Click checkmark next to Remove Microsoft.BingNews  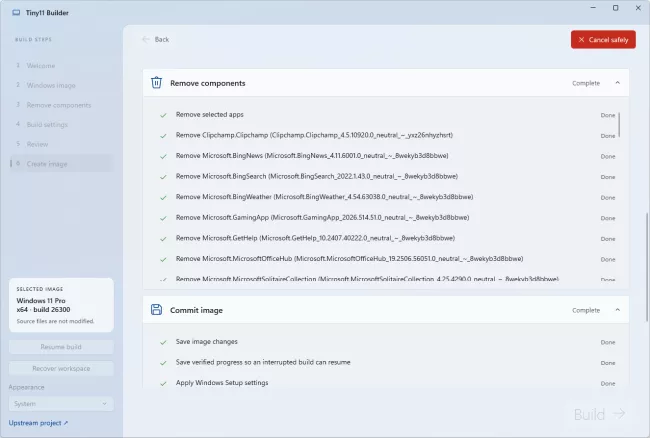163,157
